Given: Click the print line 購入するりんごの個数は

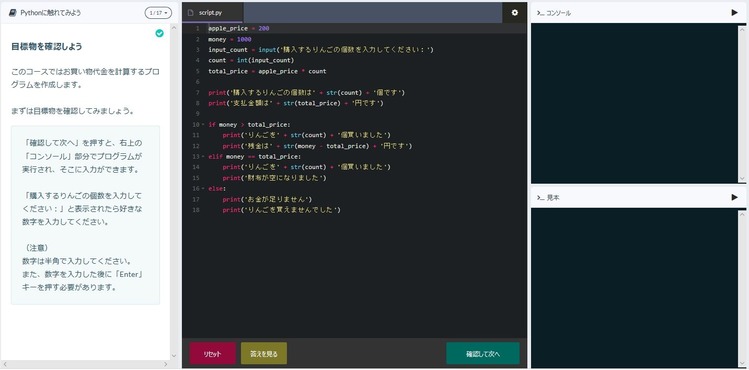Looking at the screenshot, I should tap(307, 92).
